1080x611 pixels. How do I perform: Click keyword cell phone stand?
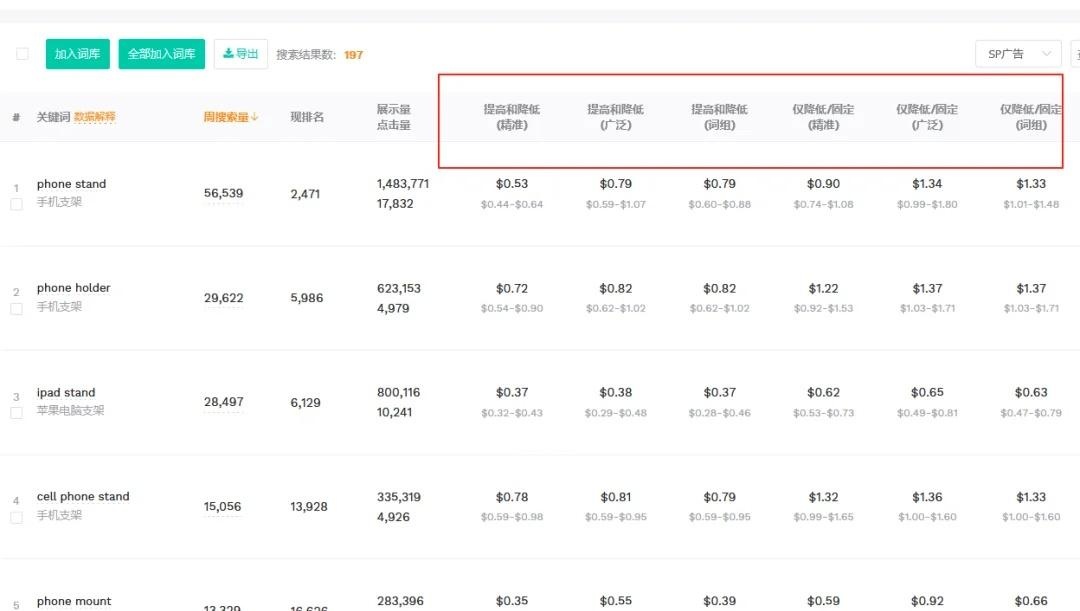83,497
